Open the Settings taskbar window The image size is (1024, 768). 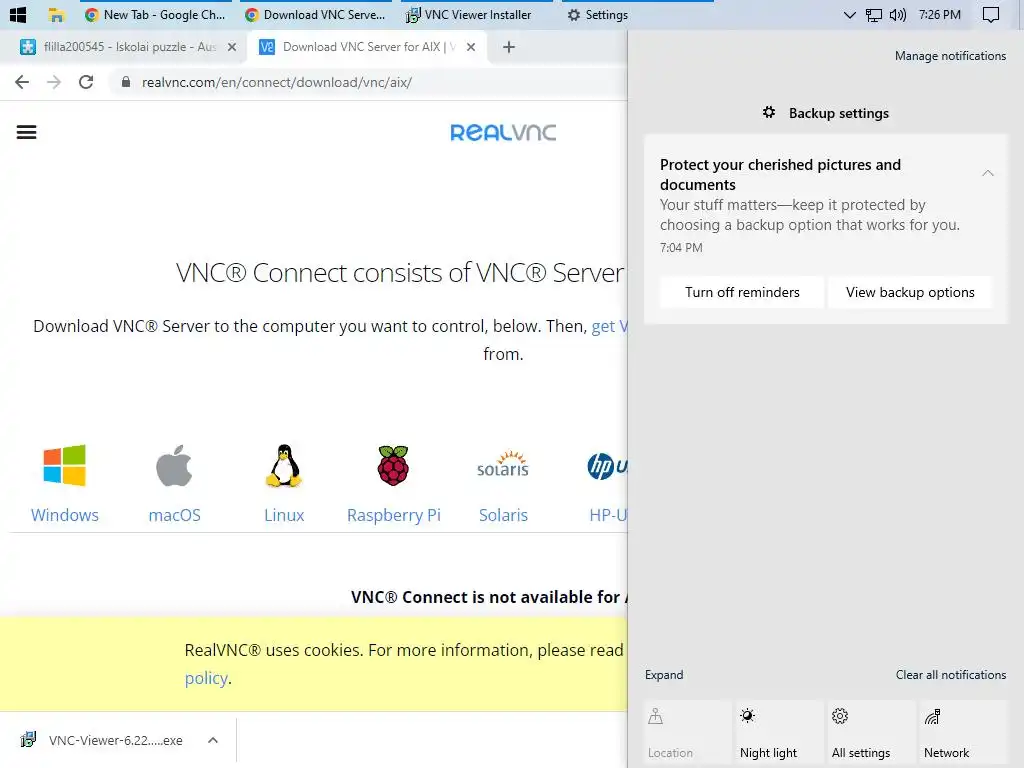click(x=637, y=14)
